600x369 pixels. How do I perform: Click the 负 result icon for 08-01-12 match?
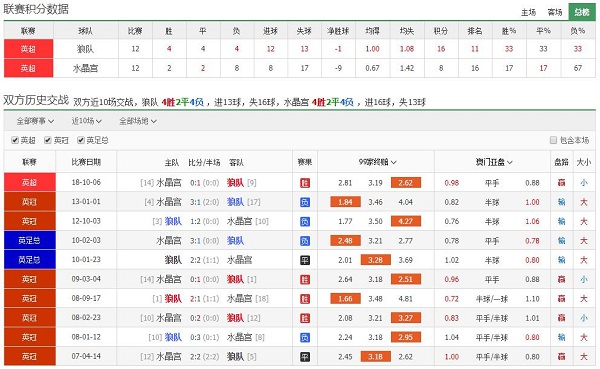tap(305, 338)
